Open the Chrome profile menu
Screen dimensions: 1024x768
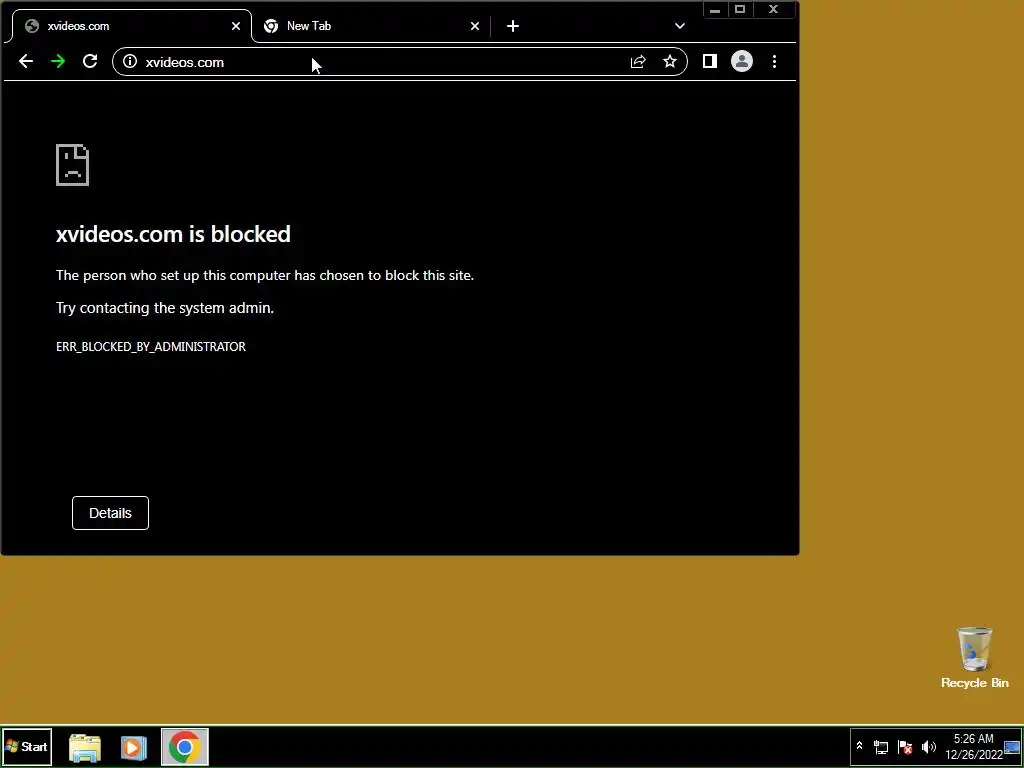pyautogui.click(x=742, y=61)
